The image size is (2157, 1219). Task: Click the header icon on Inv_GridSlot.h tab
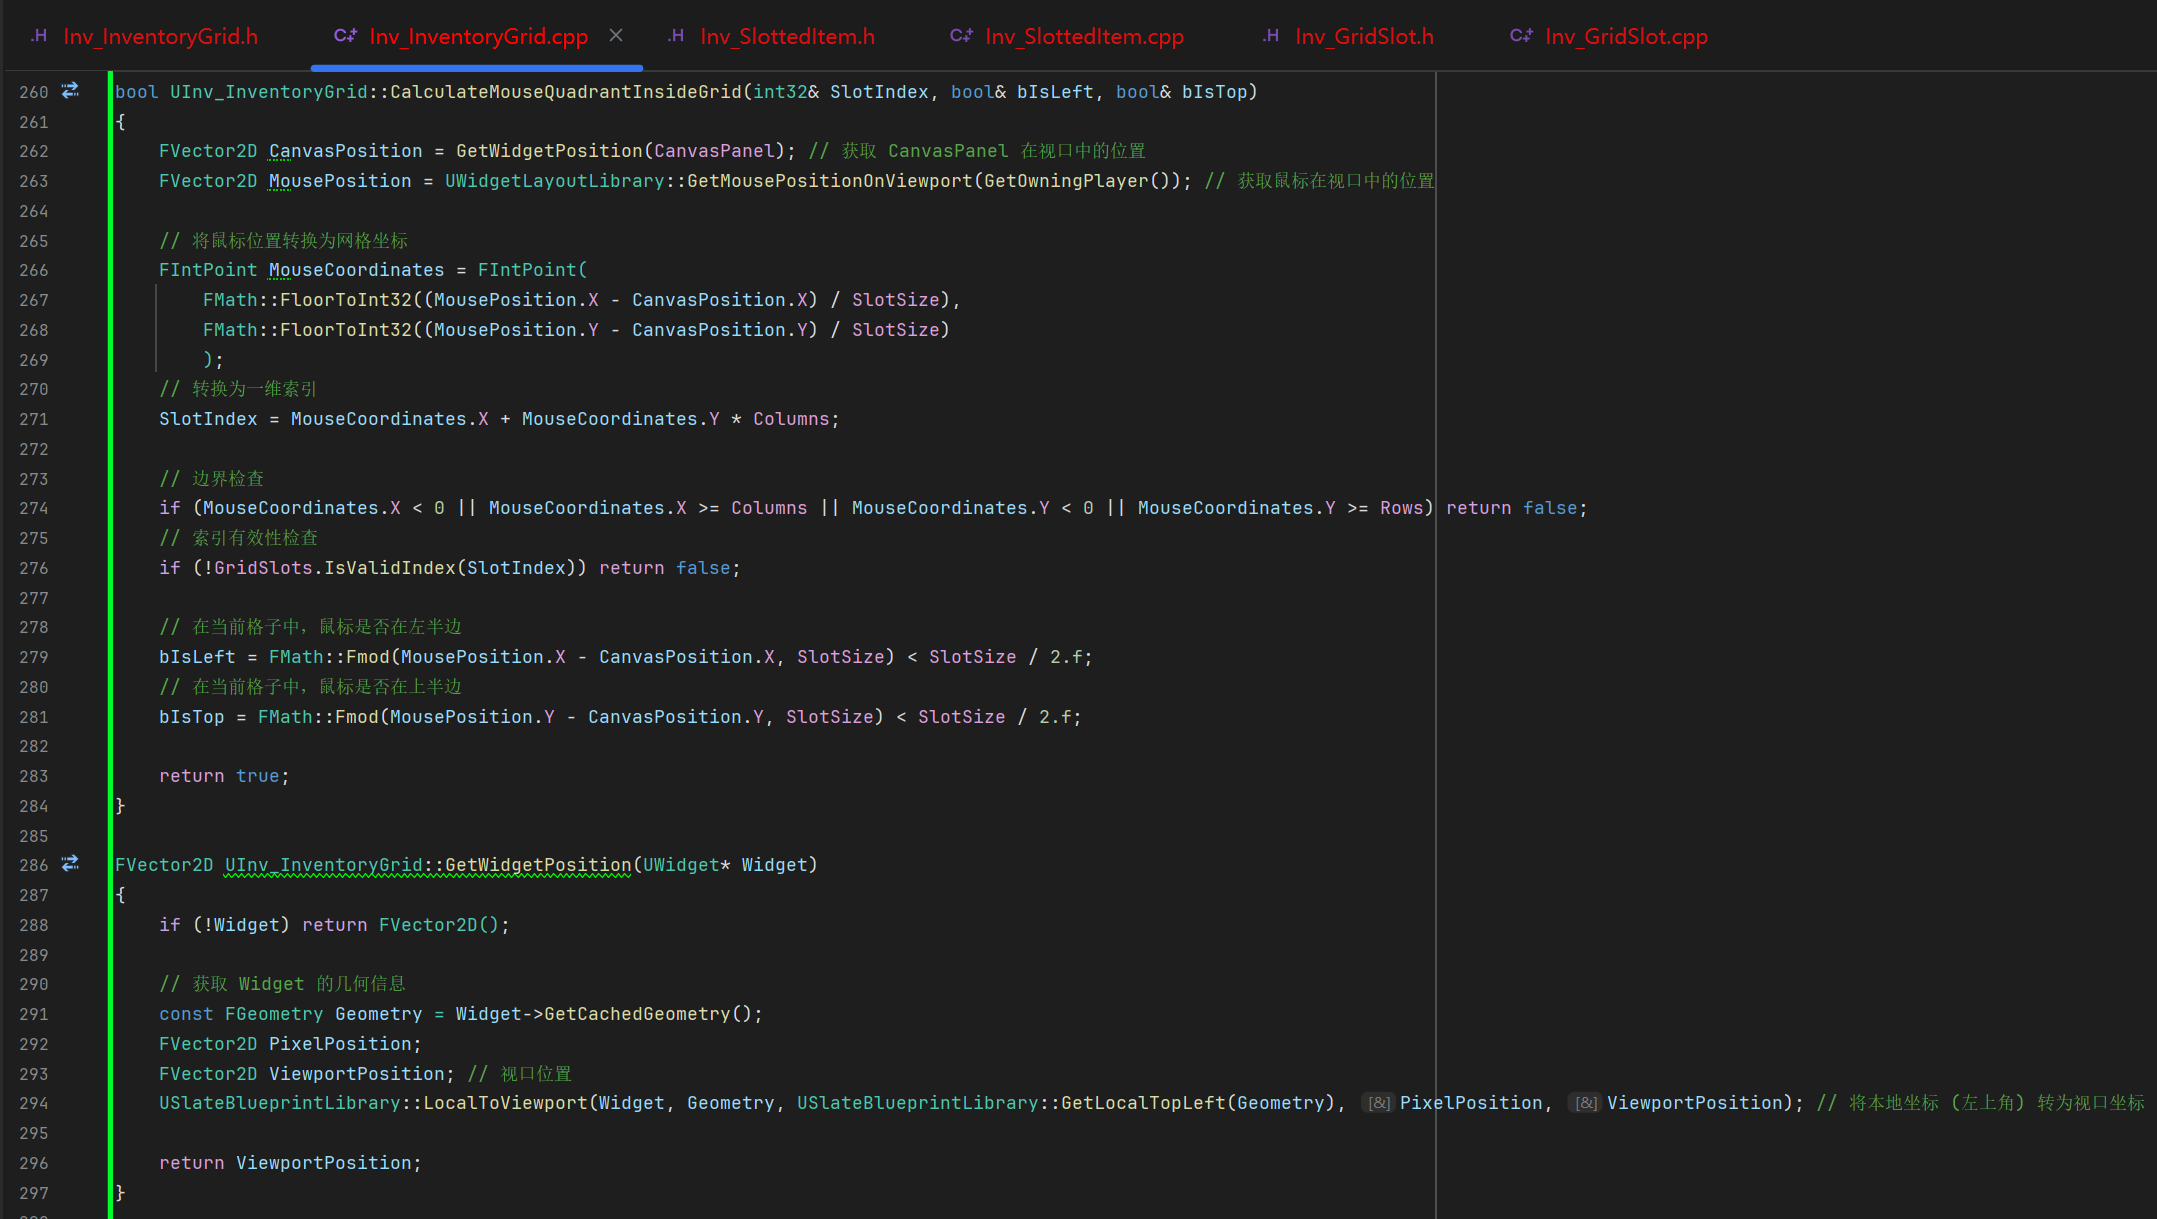coord(1271,36)
